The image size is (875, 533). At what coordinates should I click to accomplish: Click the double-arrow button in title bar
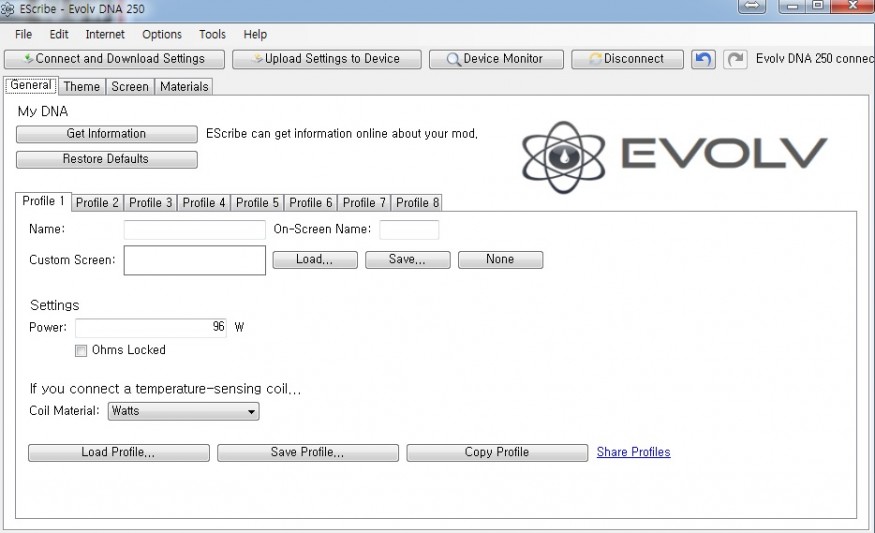752,6
